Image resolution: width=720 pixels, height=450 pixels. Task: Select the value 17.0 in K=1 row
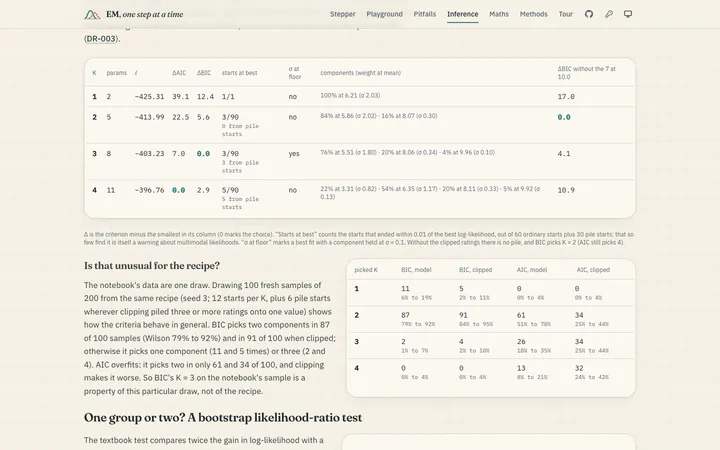566,96
